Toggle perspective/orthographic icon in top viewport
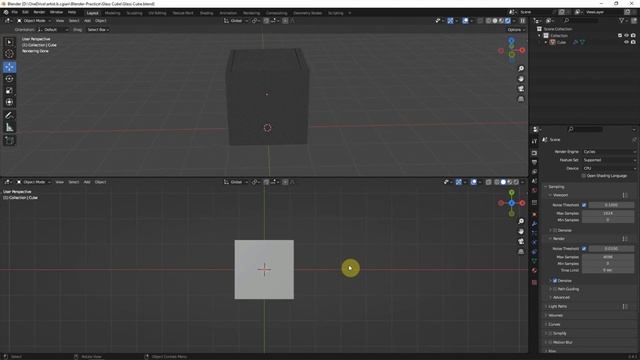This screenshot has height=360, width=640. click(x=521, y=99)
